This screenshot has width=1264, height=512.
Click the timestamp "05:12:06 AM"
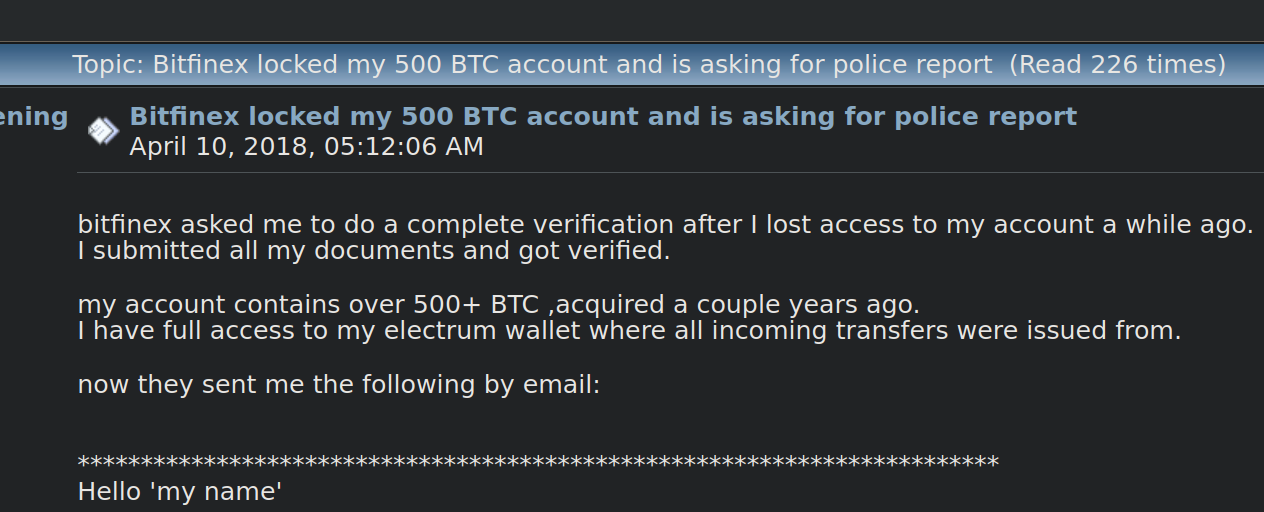(x=404, y=147)
